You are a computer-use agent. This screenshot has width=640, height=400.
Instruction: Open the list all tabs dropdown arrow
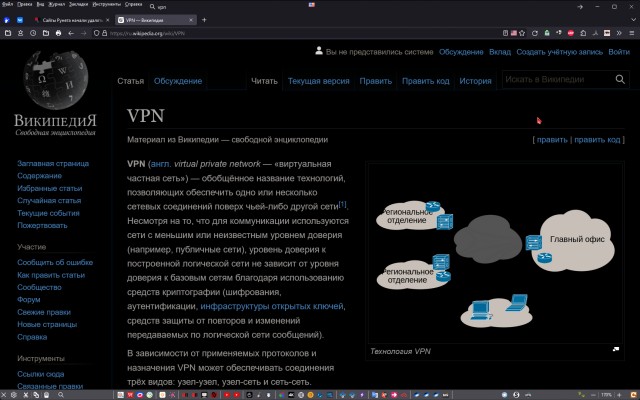click(633, 20)
